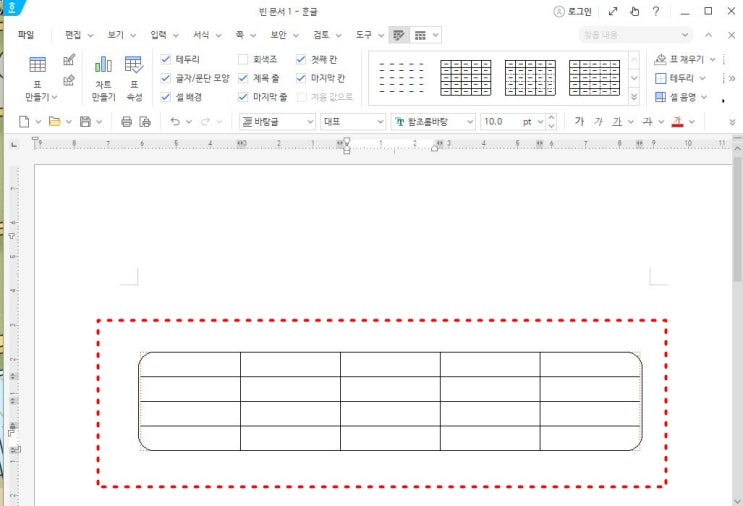743x506 pixels.
Task: Open 표 속성 table properties
Action: [134, 64]
